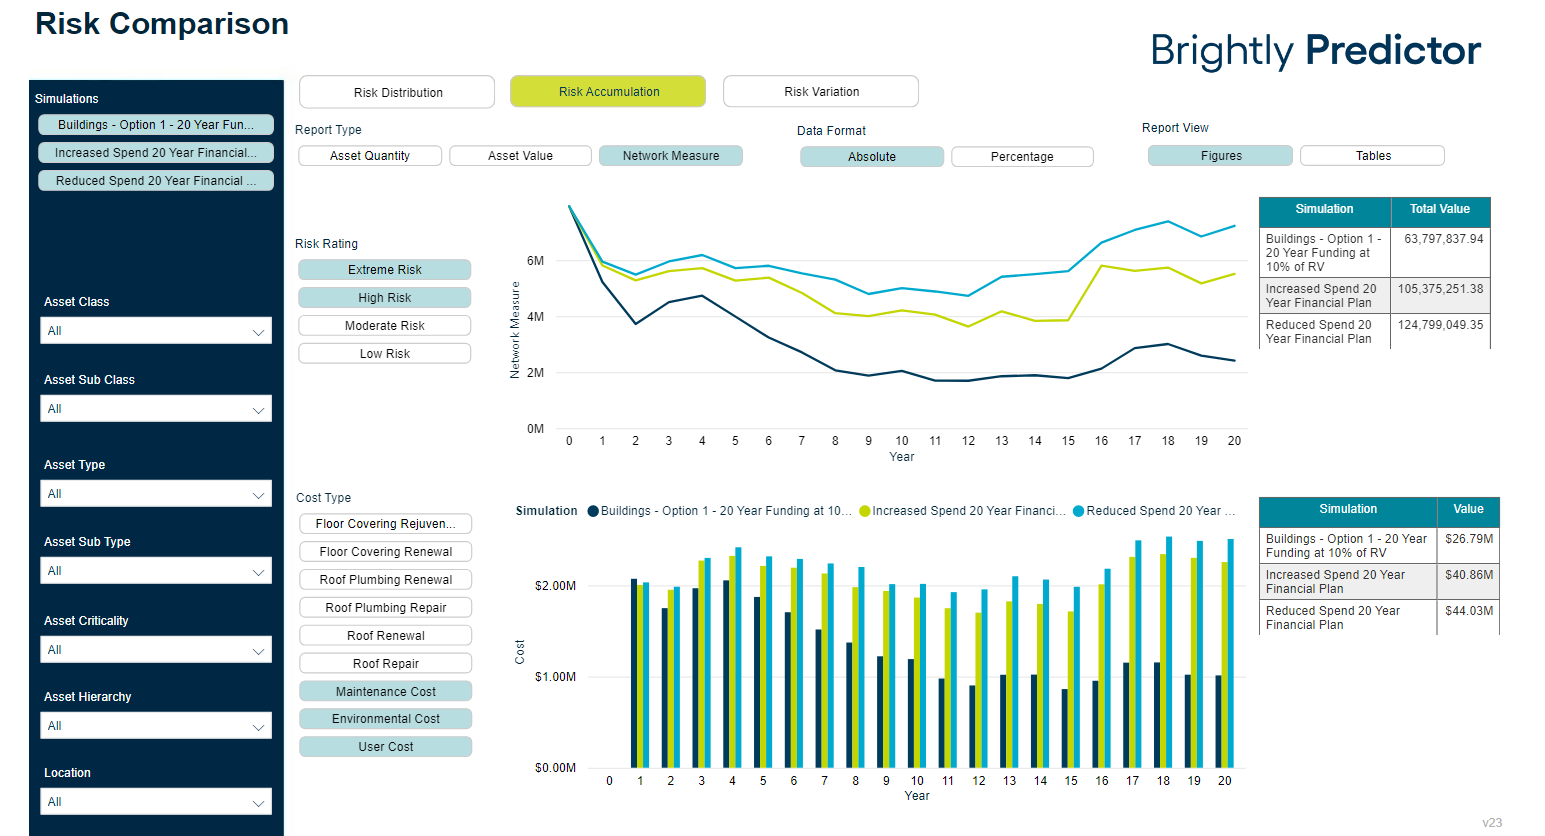1545x836 pixels.
Task: Switch Data Format to Percentage
Action: click(1022, 157)
